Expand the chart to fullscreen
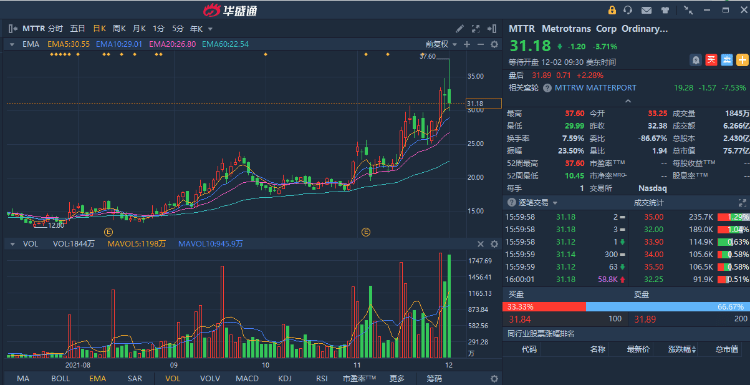 [x=475, y=29]
